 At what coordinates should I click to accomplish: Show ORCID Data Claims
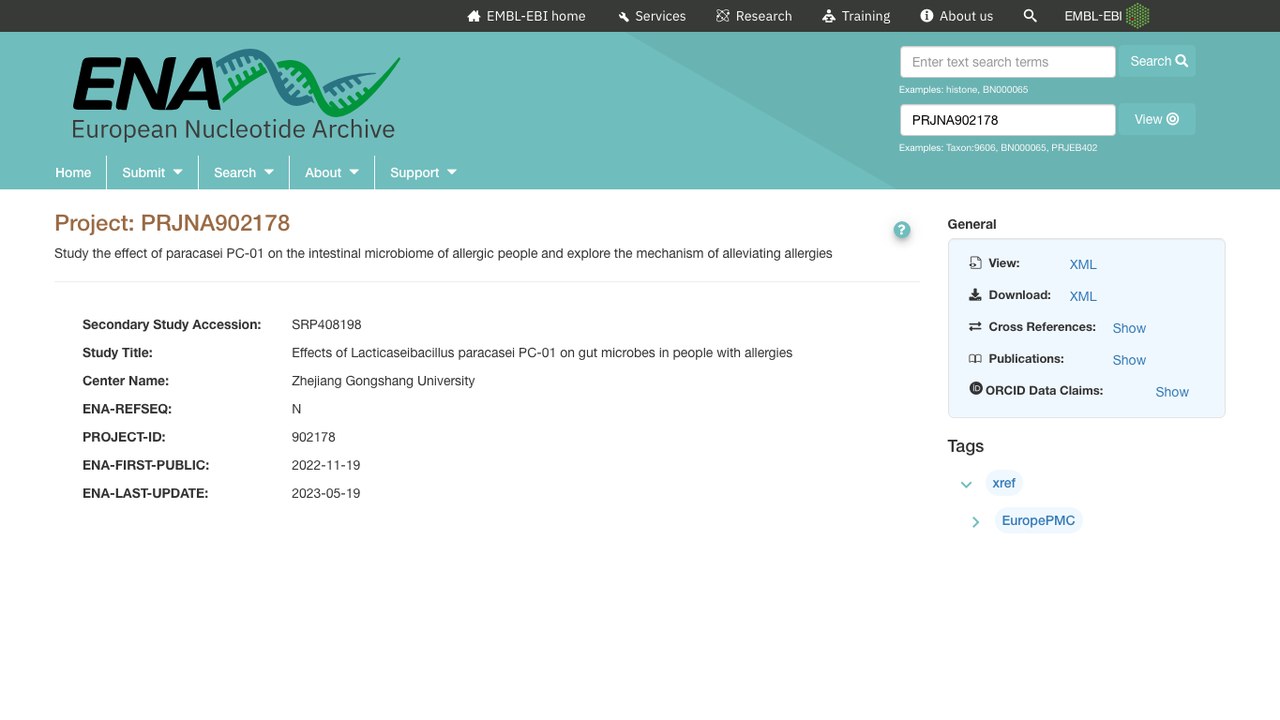click(1172, 392)
